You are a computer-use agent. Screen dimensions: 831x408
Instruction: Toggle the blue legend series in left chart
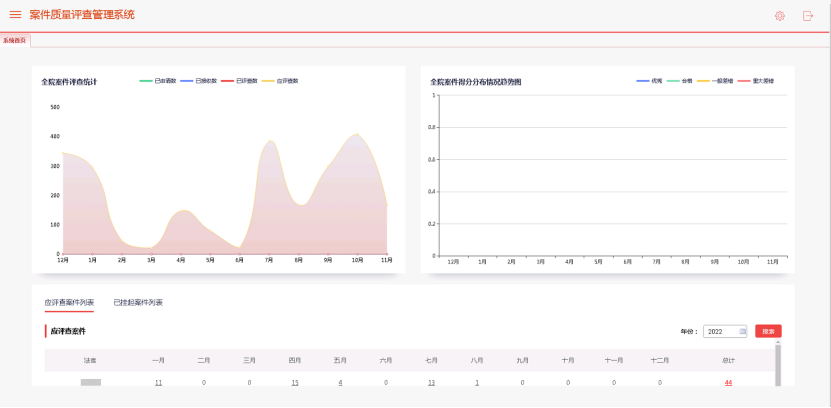(199, 81)
